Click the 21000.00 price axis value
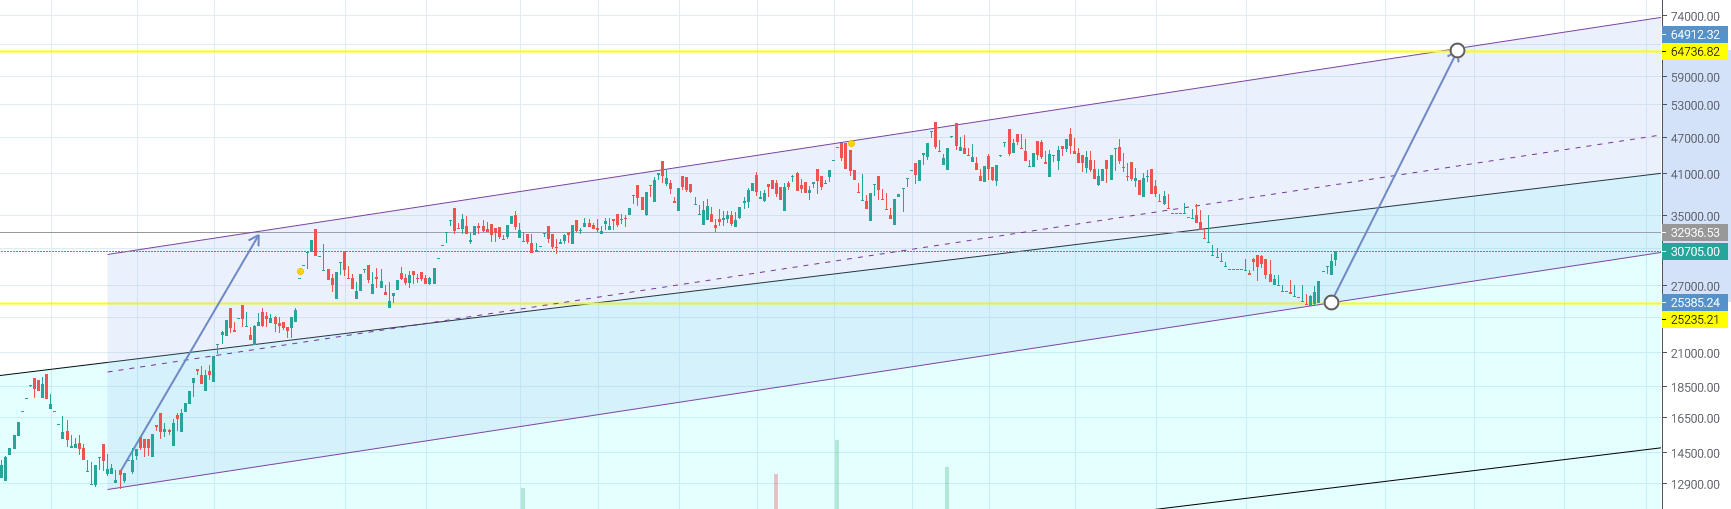The width and height of the screenshot is (1731, 509). point(1695,354)
